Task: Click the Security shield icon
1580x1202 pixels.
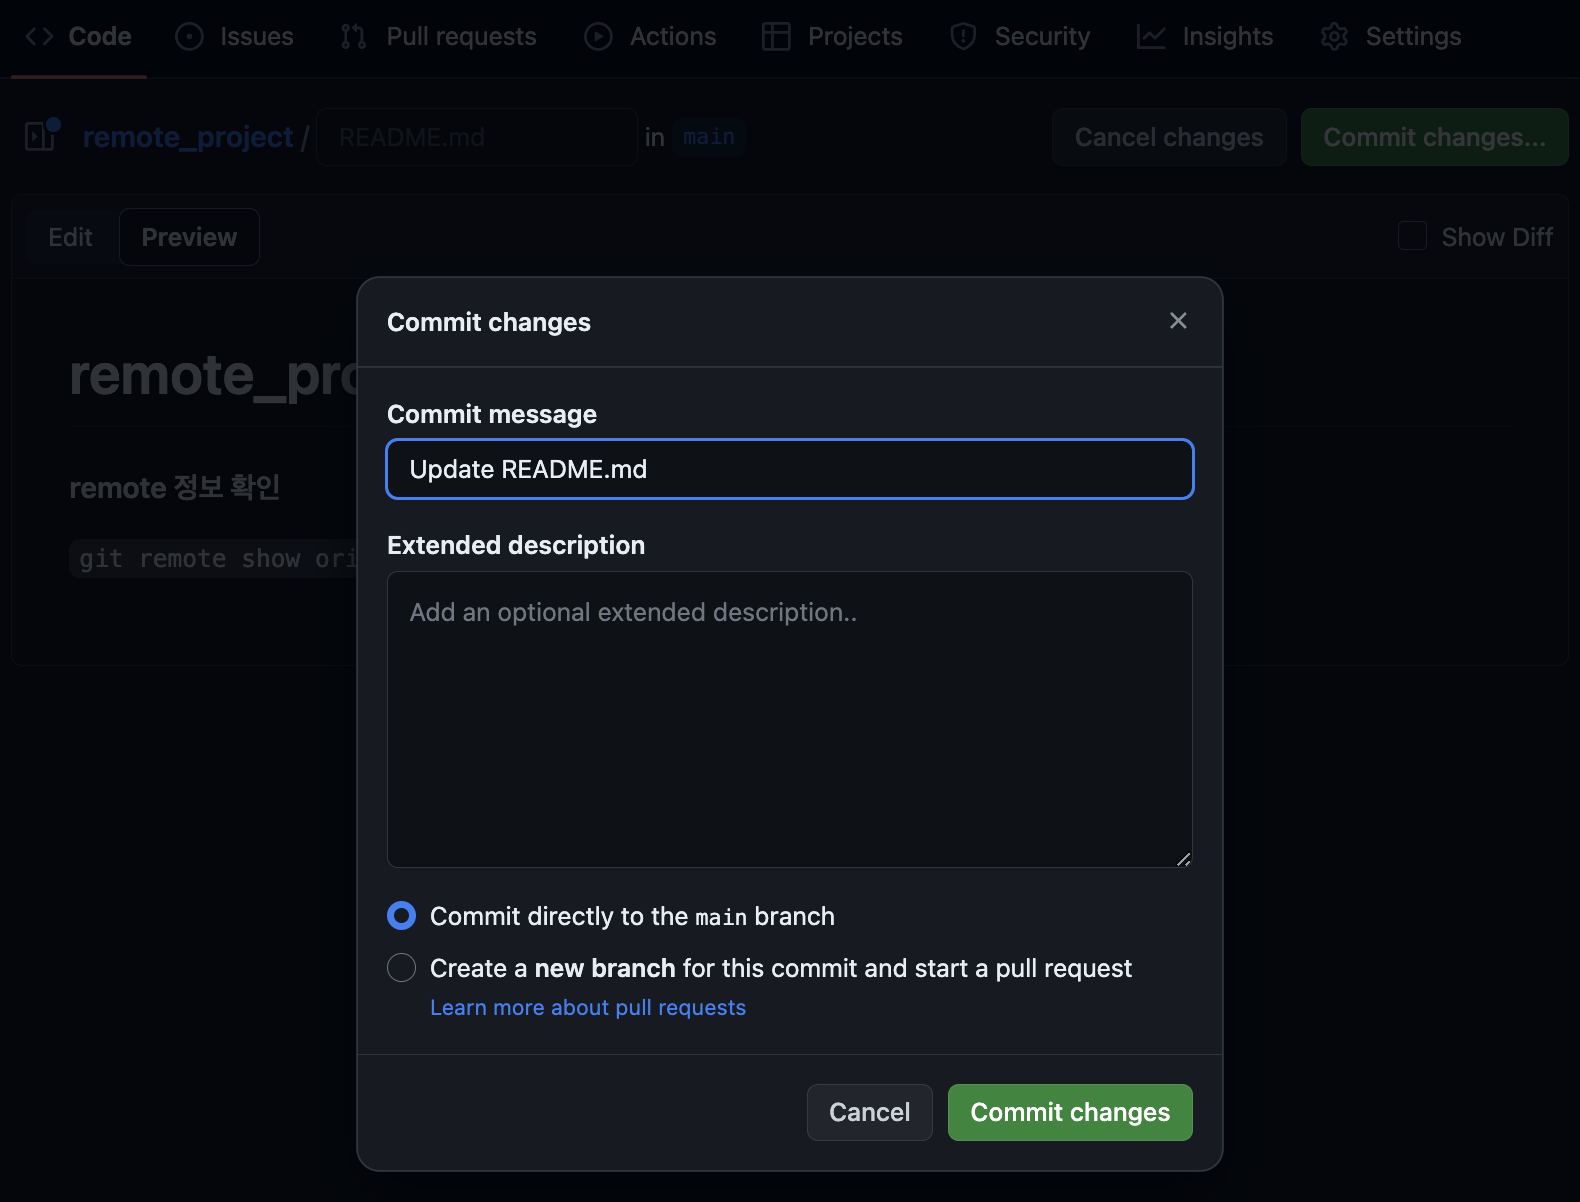Action: click(963, 37)
